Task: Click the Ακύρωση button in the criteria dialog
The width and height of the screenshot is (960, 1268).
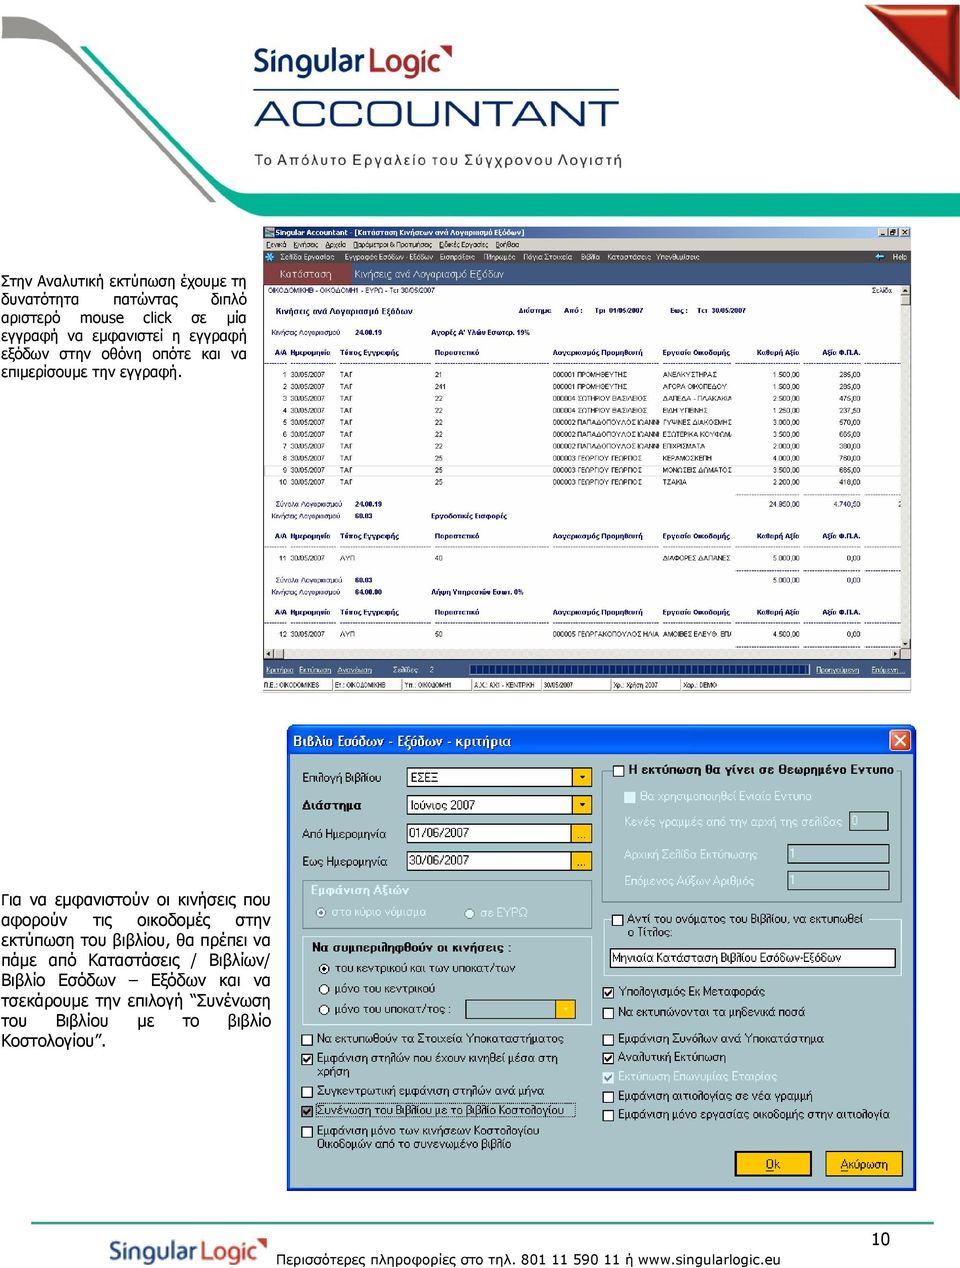Action: pyautogui.click(x=864, y=1164)
